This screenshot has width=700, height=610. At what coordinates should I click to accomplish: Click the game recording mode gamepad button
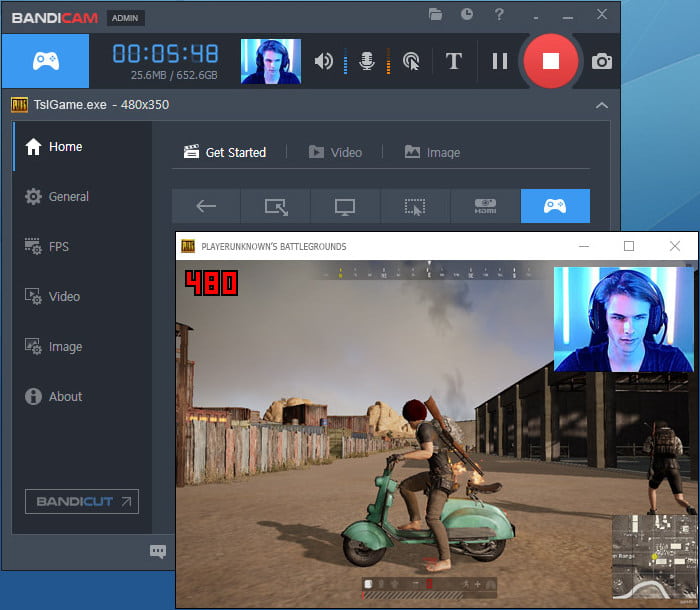[46, 61]
